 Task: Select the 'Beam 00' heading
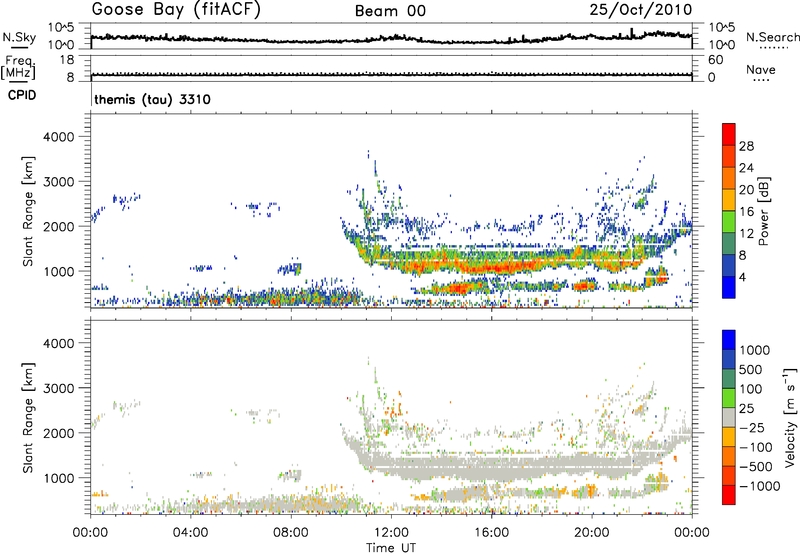point(390,11)
